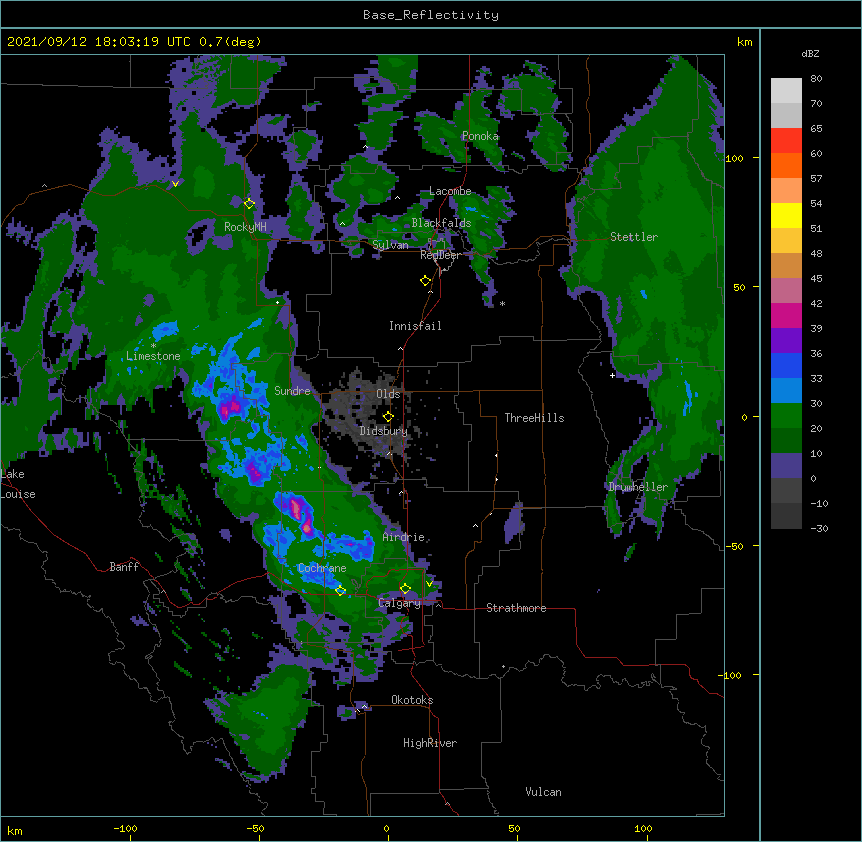This screenshot has width=862, height=842.
Task: Click the Sylvan label
Action: point(390,245)
